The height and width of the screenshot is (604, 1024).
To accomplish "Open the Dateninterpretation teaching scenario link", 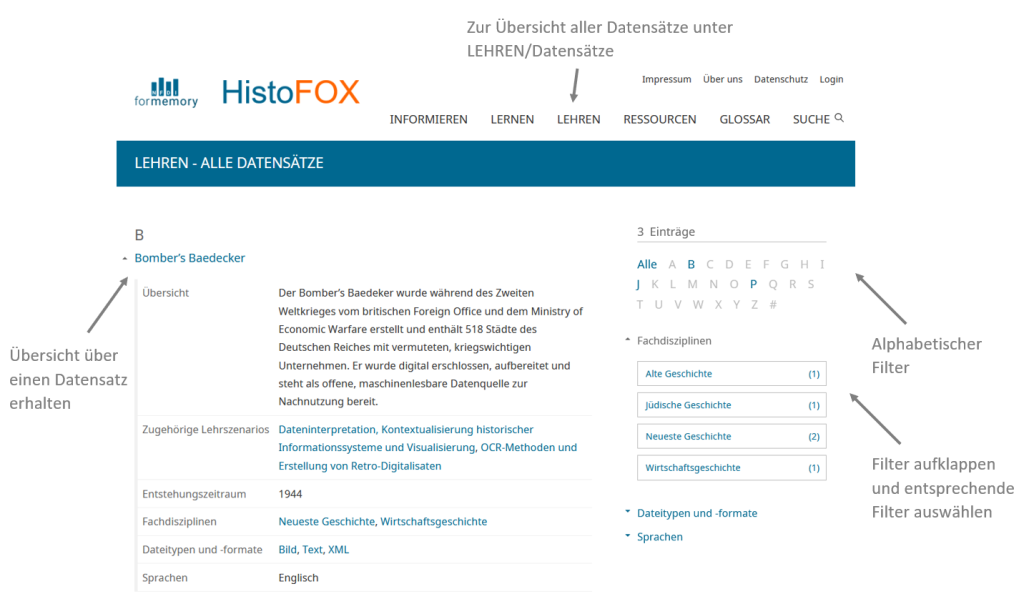I will point(327,429).
